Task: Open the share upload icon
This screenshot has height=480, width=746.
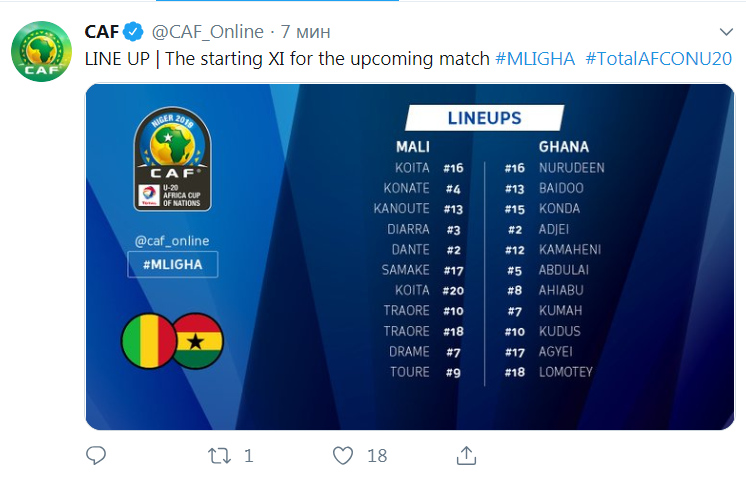Action: pyautogui.click(x=466, y=455)
